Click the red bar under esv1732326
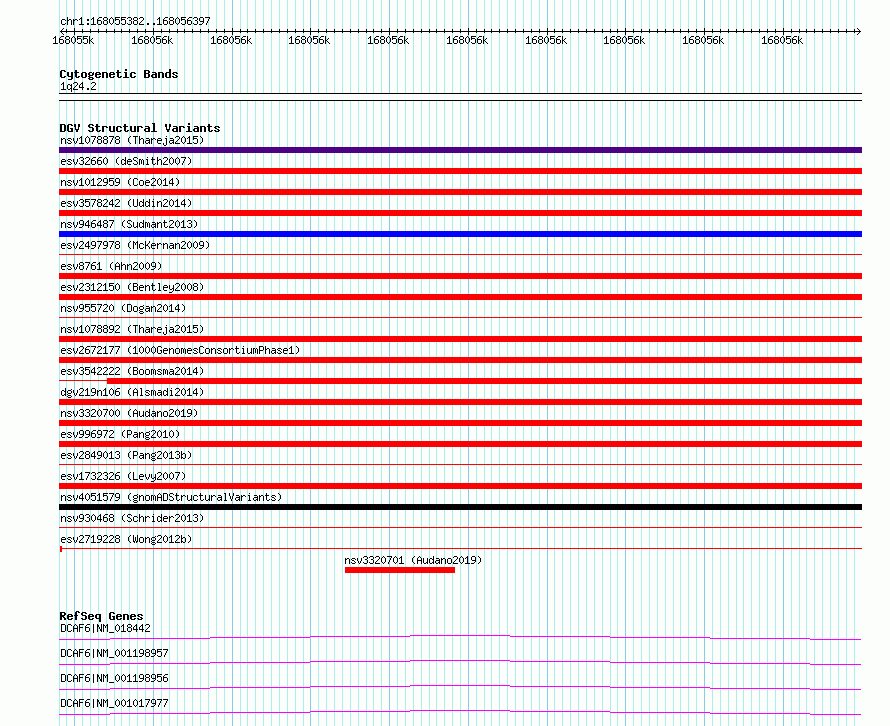Image resolution: width=890 pixels, height=726 pixels. (x=460, y=486)
